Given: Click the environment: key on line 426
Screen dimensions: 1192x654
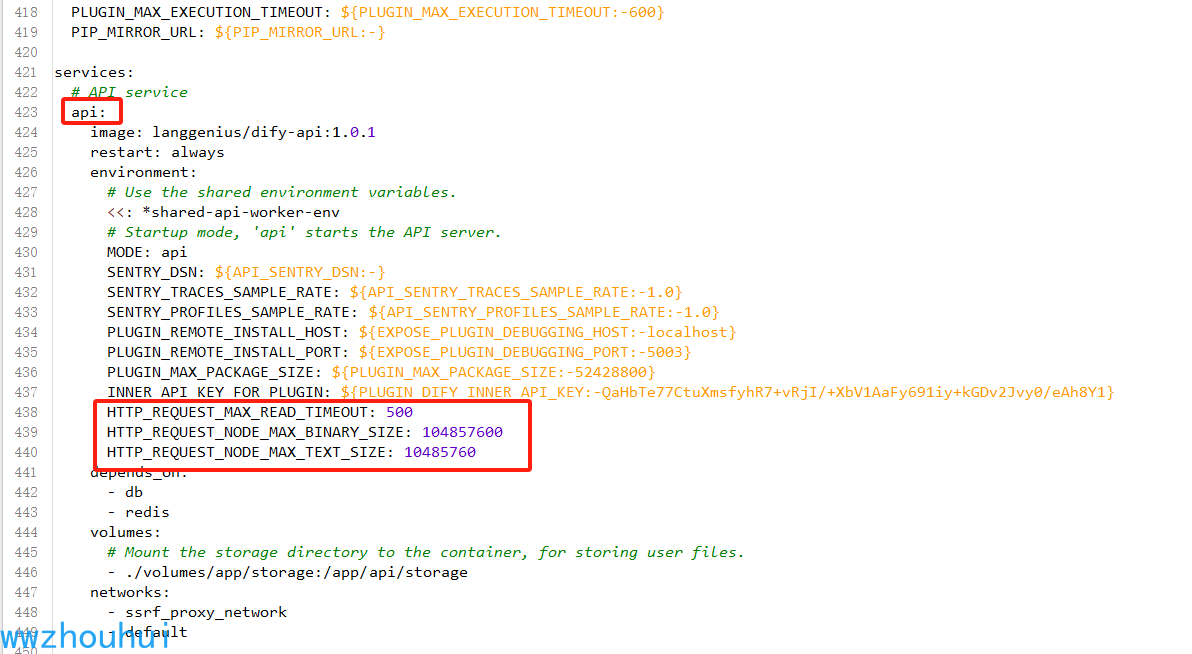Looking at the screenshot, I should (x=144, y=173).
